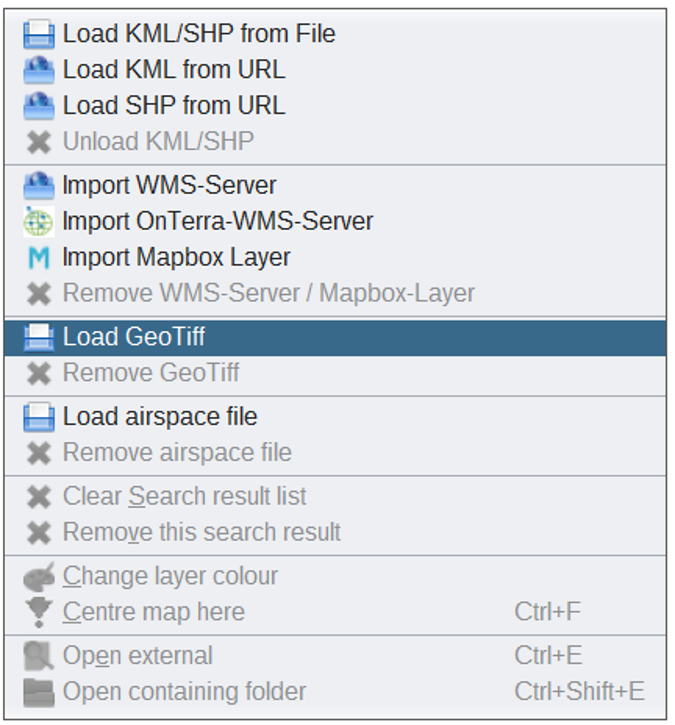The image size is (675, 725).
Task: Select Import OnTerra-WMS-Server option
Action: [335, 221]
